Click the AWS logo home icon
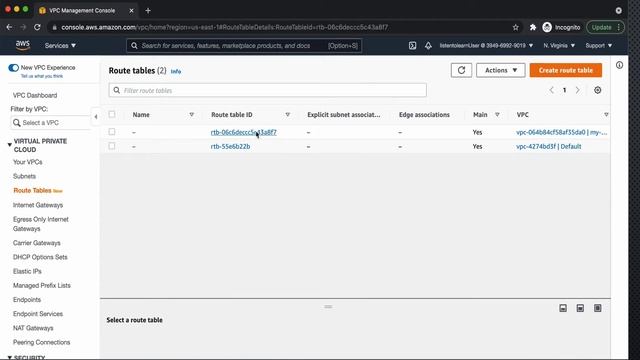 click(x=23, y=45)
